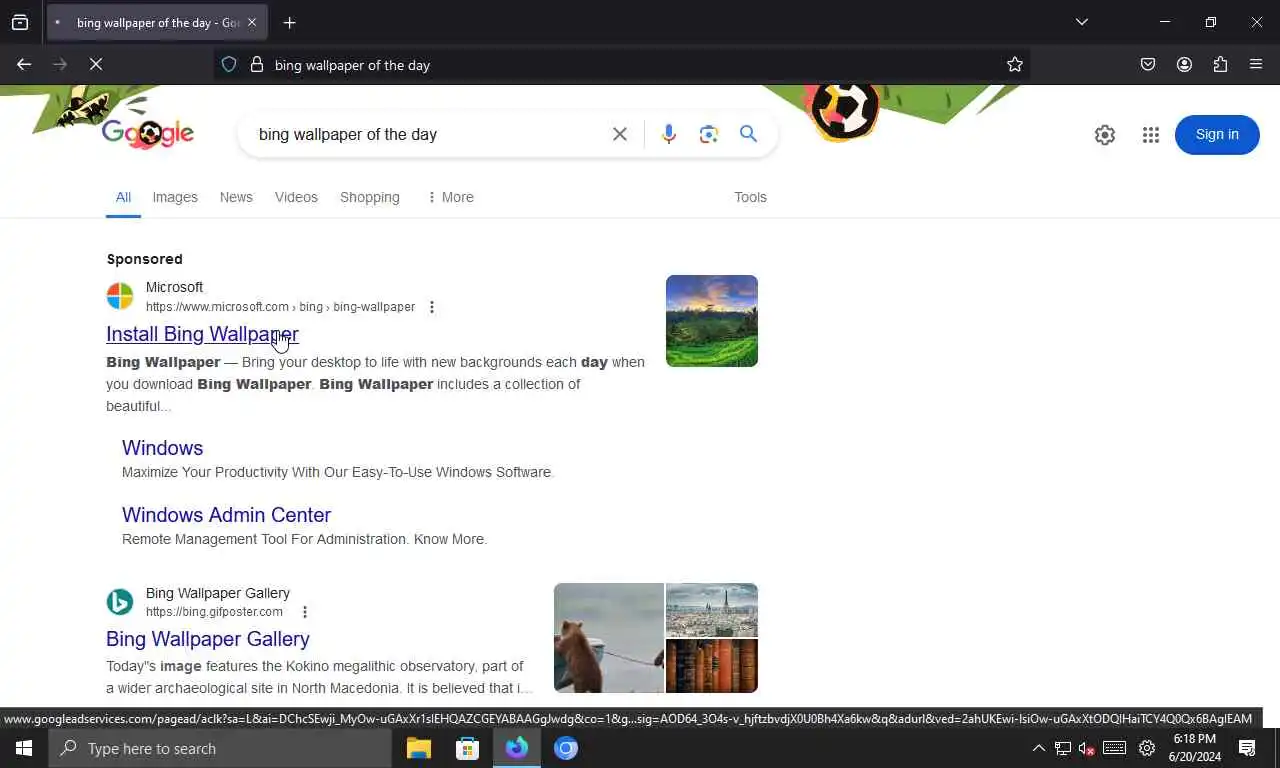1280x768 pixels.
Task: Open Google quick settings gear
Action: [x=1105, y=135]
